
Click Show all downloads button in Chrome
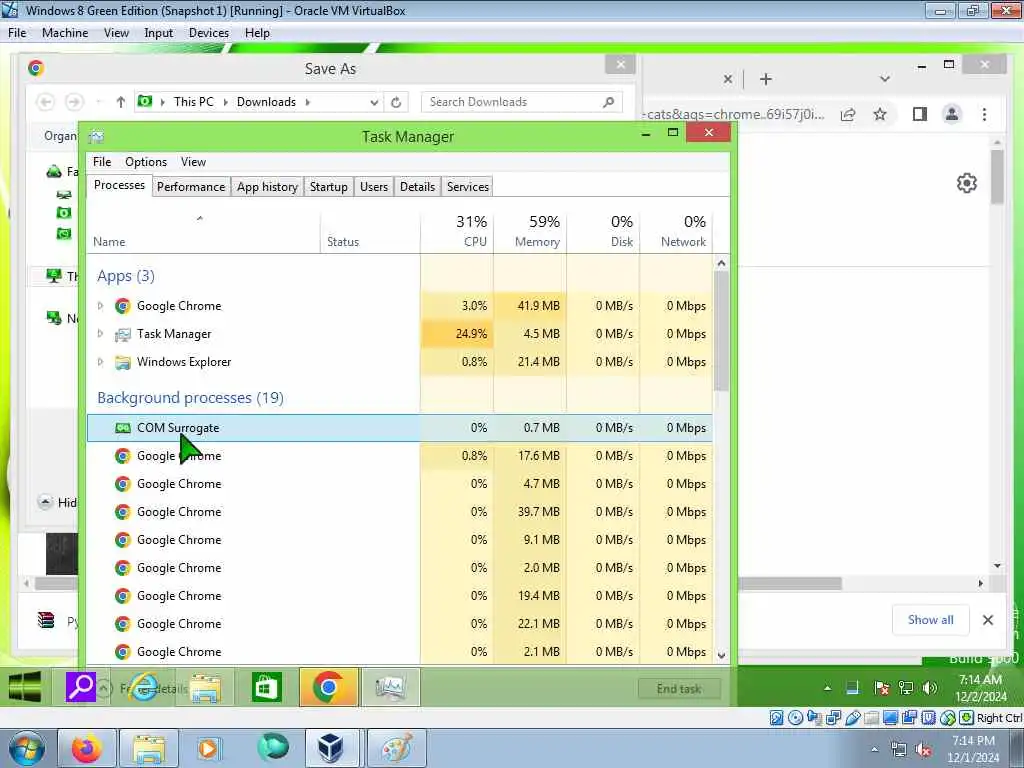(930, 620)
